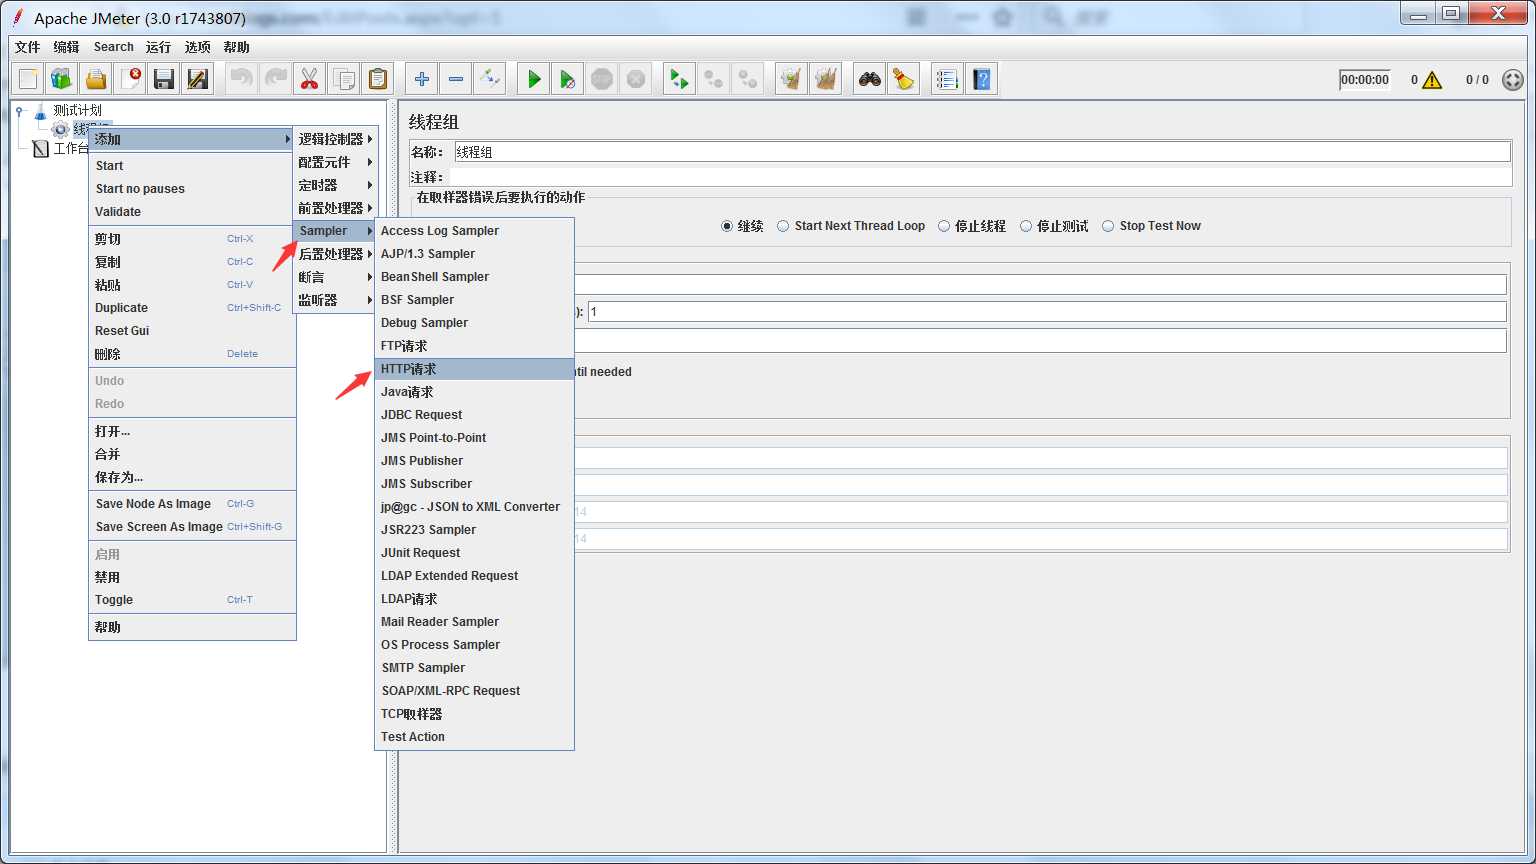
Task: Expand the 添加 submenu in context menu
Action: tap(192, 139)
